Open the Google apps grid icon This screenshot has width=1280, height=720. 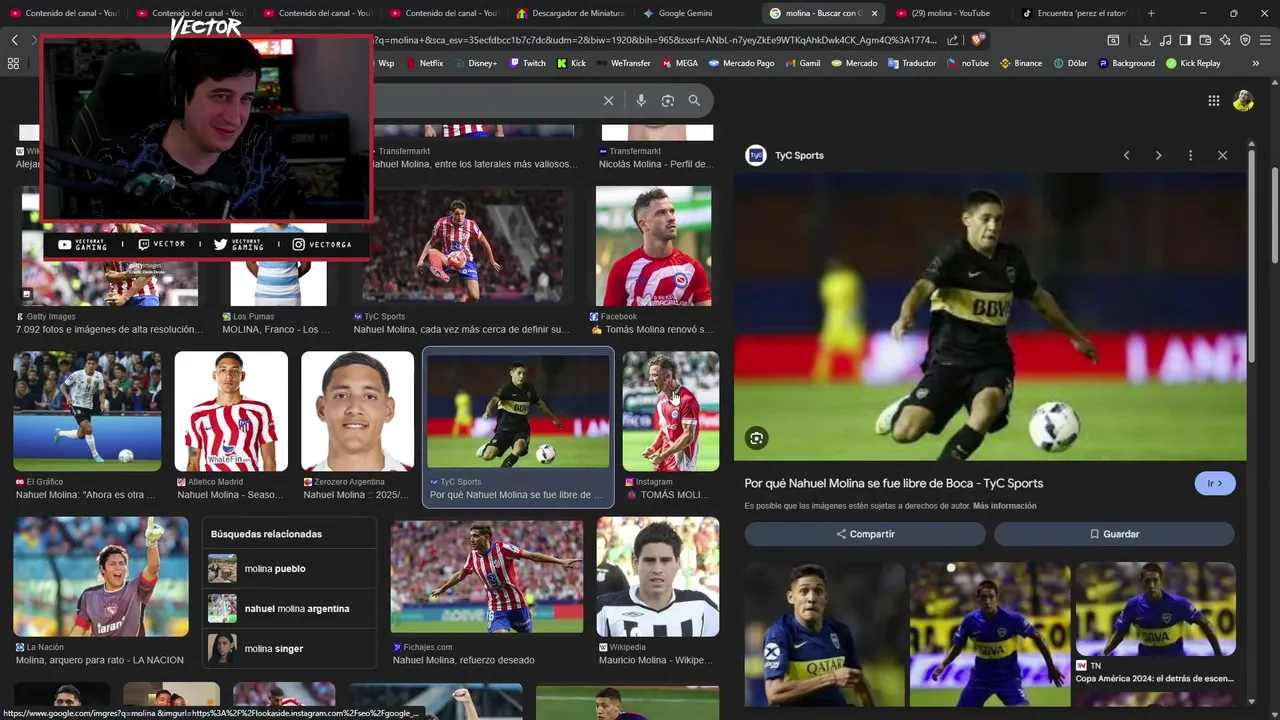[x=1213, y=100]
